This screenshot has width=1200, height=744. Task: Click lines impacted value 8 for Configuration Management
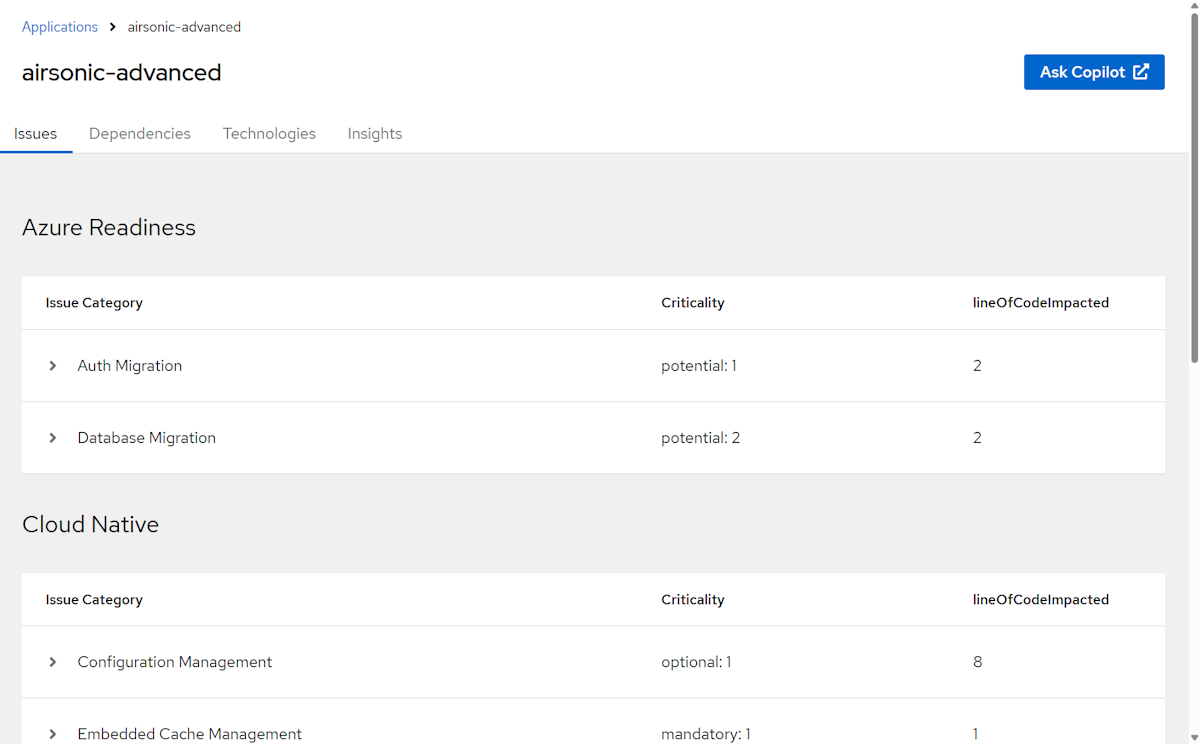click(x=978, y=662)
